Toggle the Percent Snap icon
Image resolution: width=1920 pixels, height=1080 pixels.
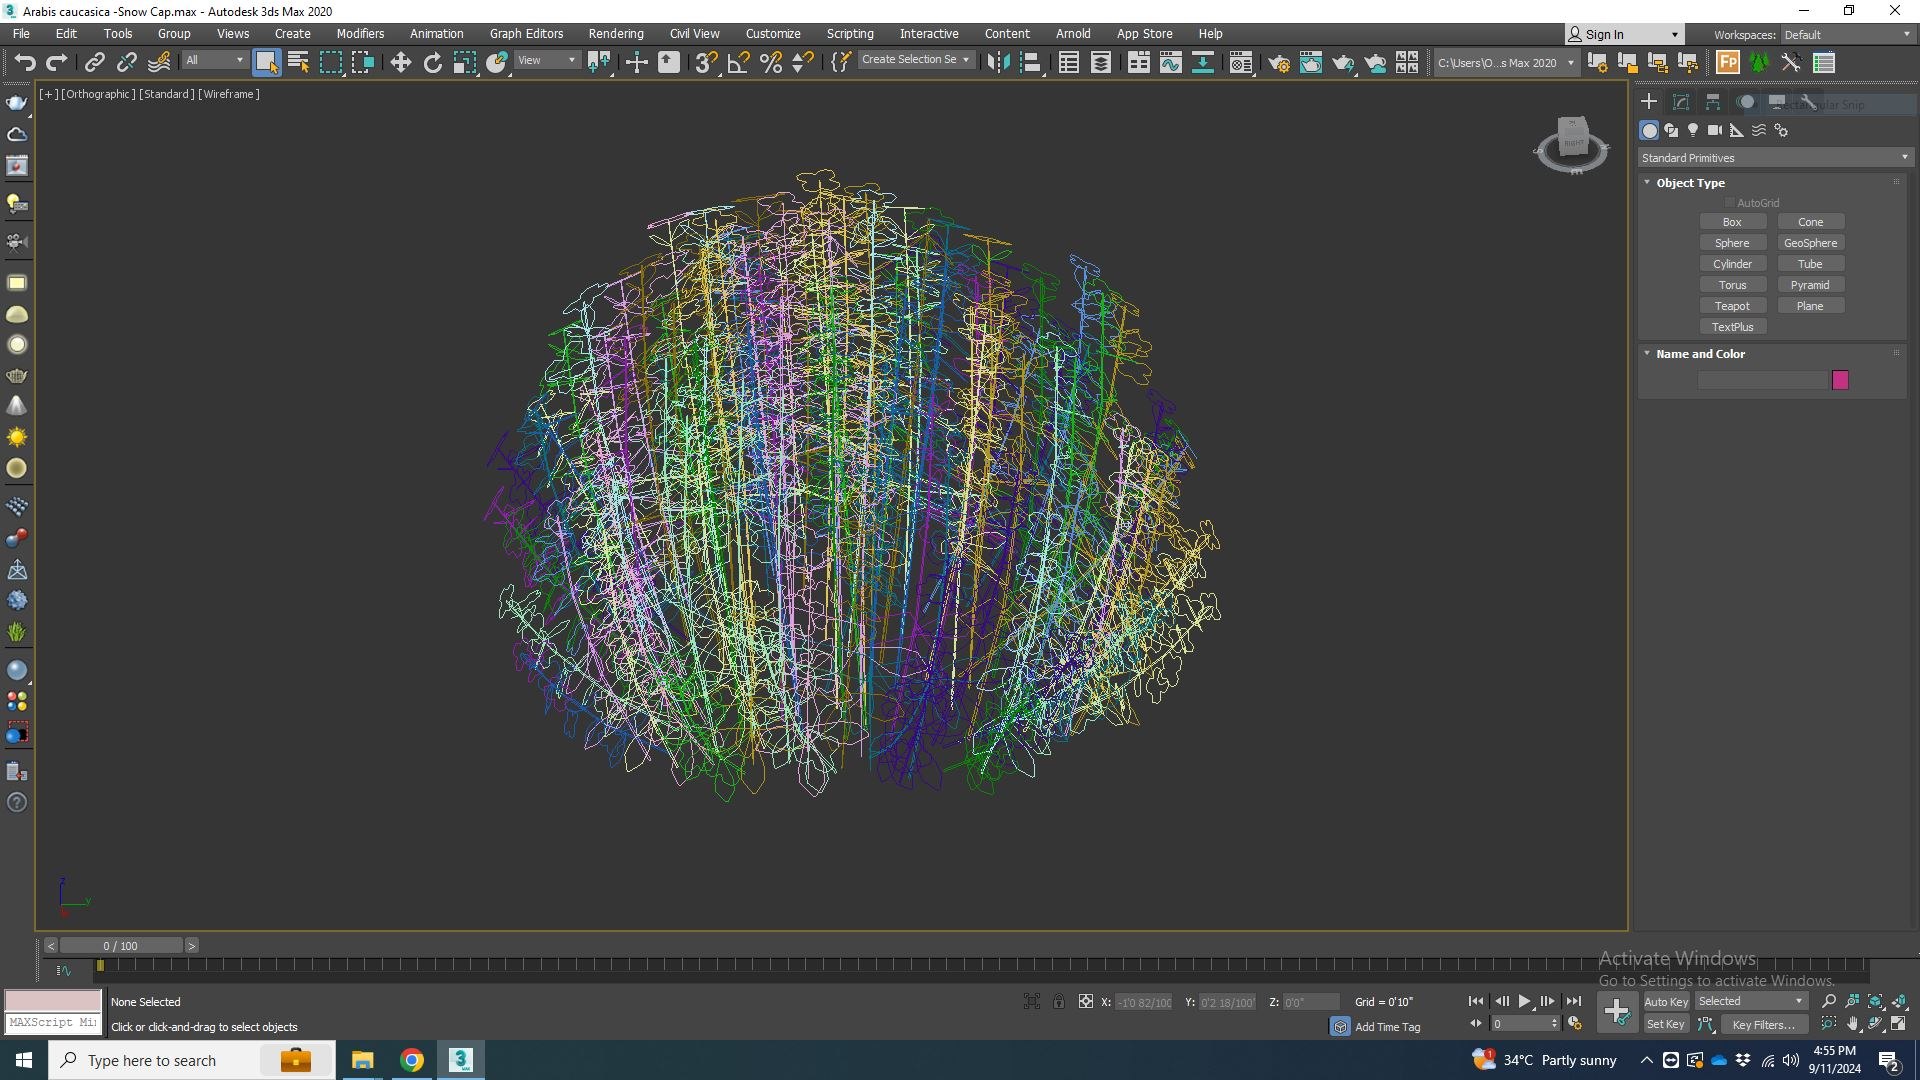771,63
